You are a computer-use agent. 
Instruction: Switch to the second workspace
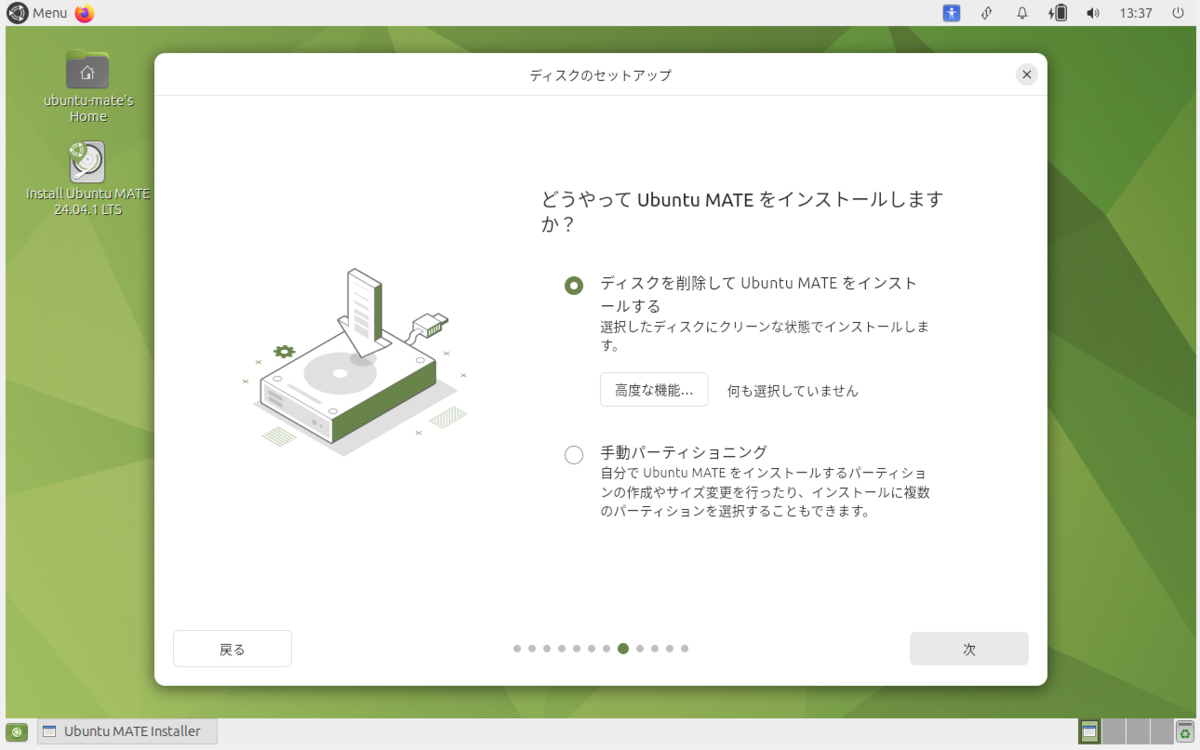1113,731
